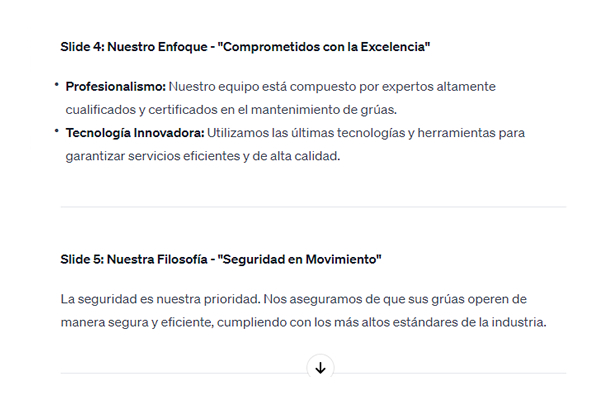Screen dimensions: 600x400
Task: Click the "Slide 5:" heading prefix
Action: pos(82,260)
